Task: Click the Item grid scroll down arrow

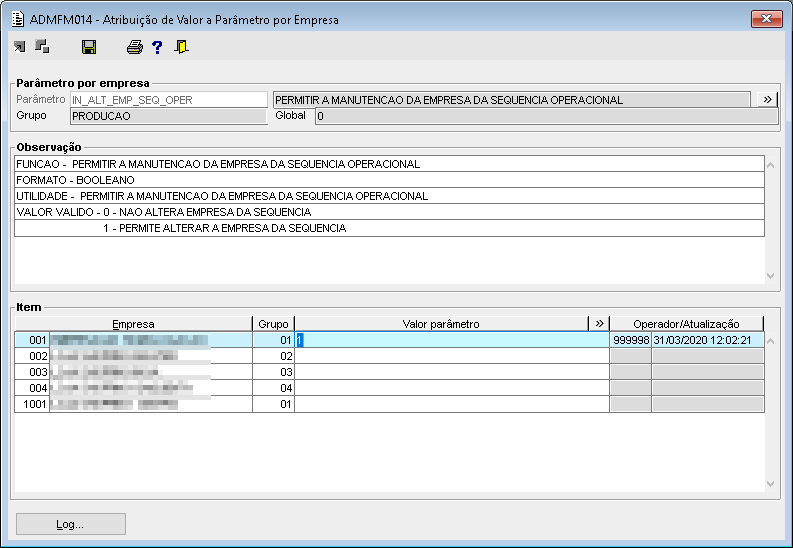Action: [x=771, y=484]
